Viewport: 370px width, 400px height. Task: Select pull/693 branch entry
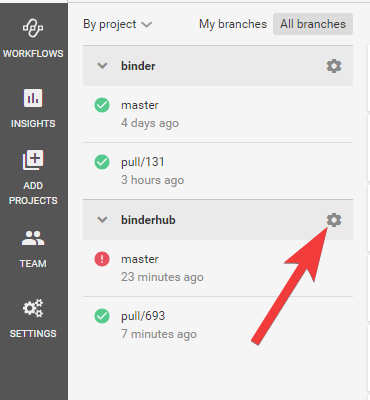click(218, 325)
